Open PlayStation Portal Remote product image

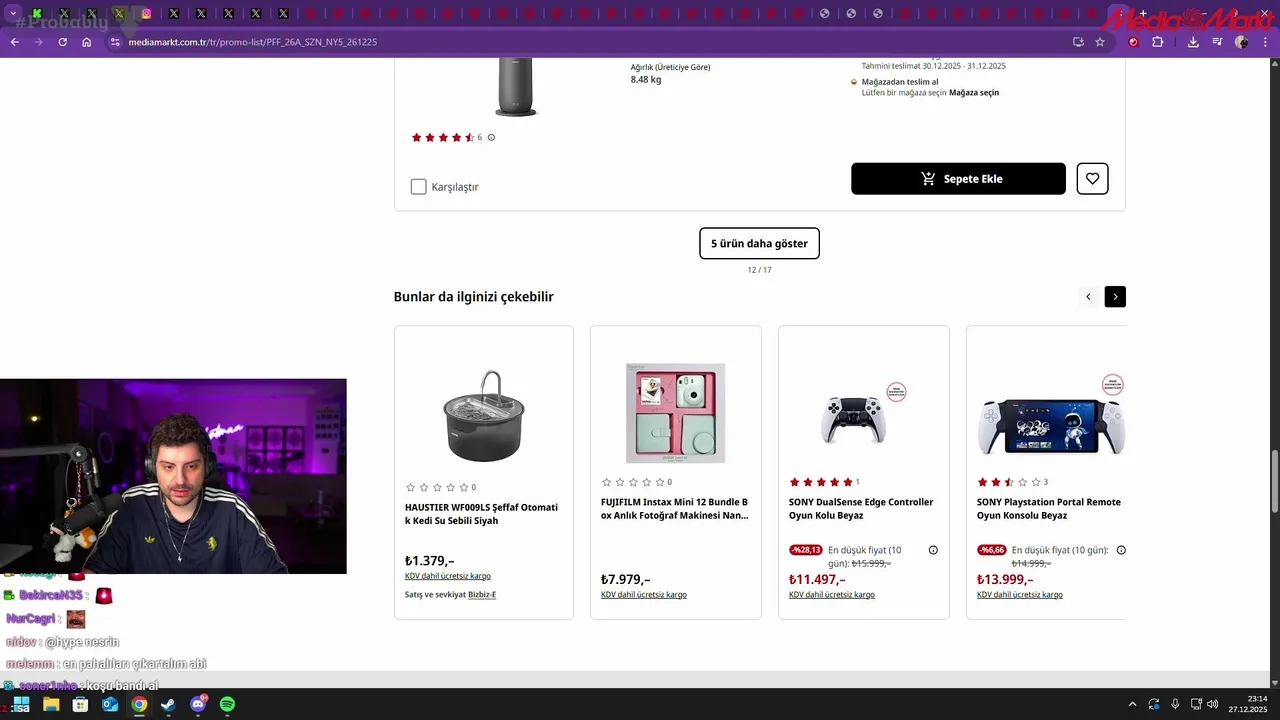[1051, 426]
